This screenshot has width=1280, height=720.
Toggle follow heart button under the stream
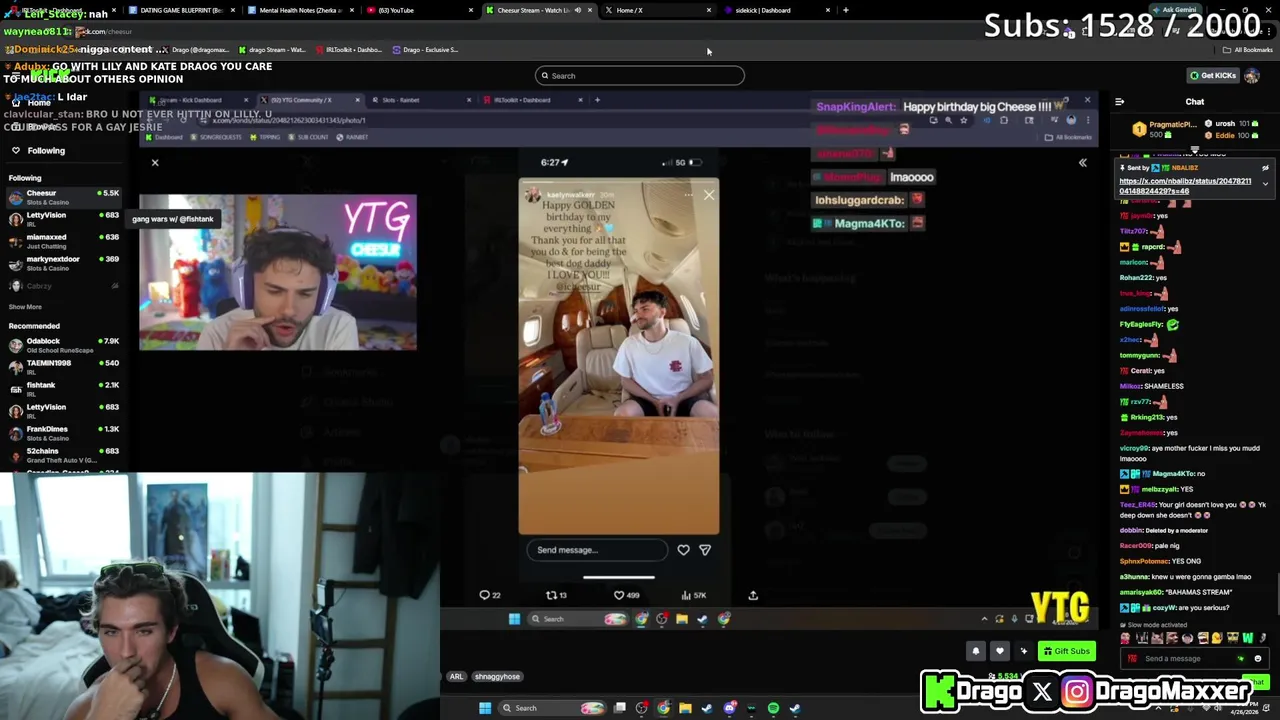pyautogui.click(x=999, y=651)
